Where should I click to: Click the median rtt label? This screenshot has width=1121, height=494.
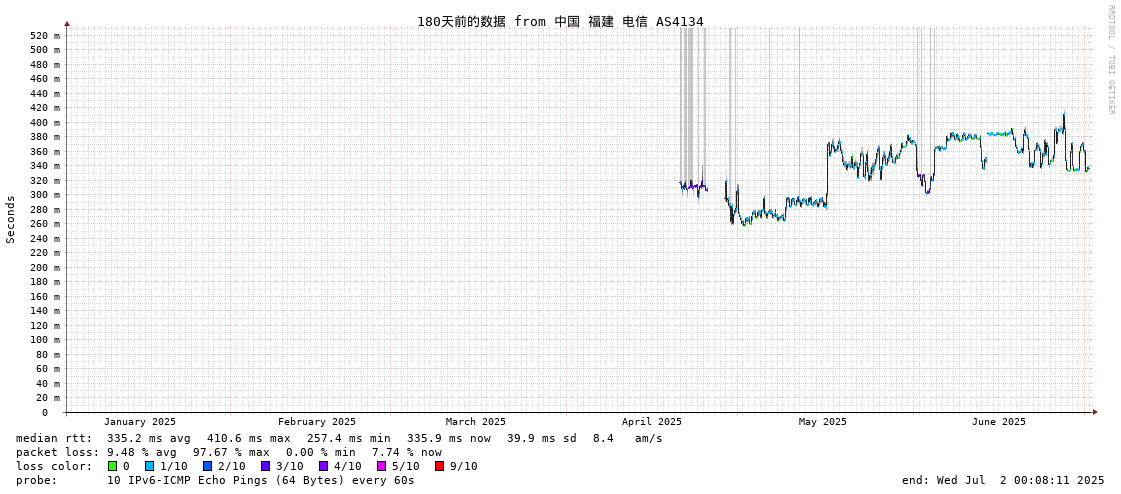(x=54, y=438)
